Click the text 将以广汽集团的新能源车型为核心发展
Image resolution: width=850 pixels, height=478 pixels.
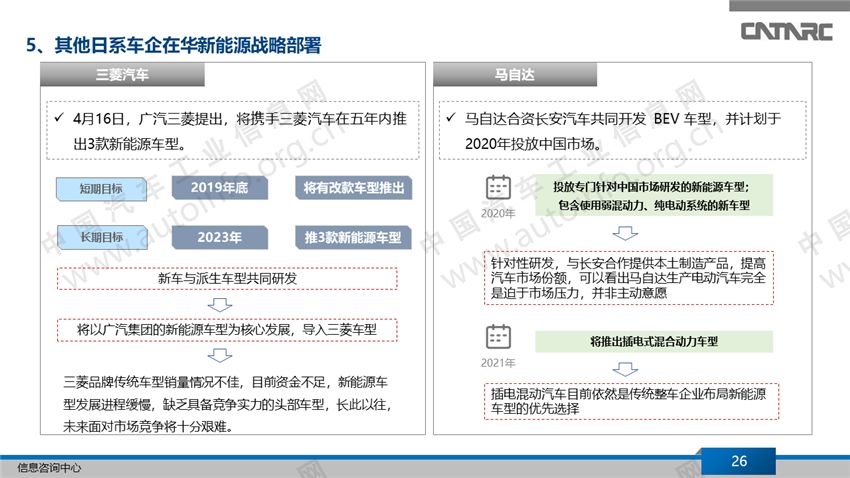pos(183,330)
